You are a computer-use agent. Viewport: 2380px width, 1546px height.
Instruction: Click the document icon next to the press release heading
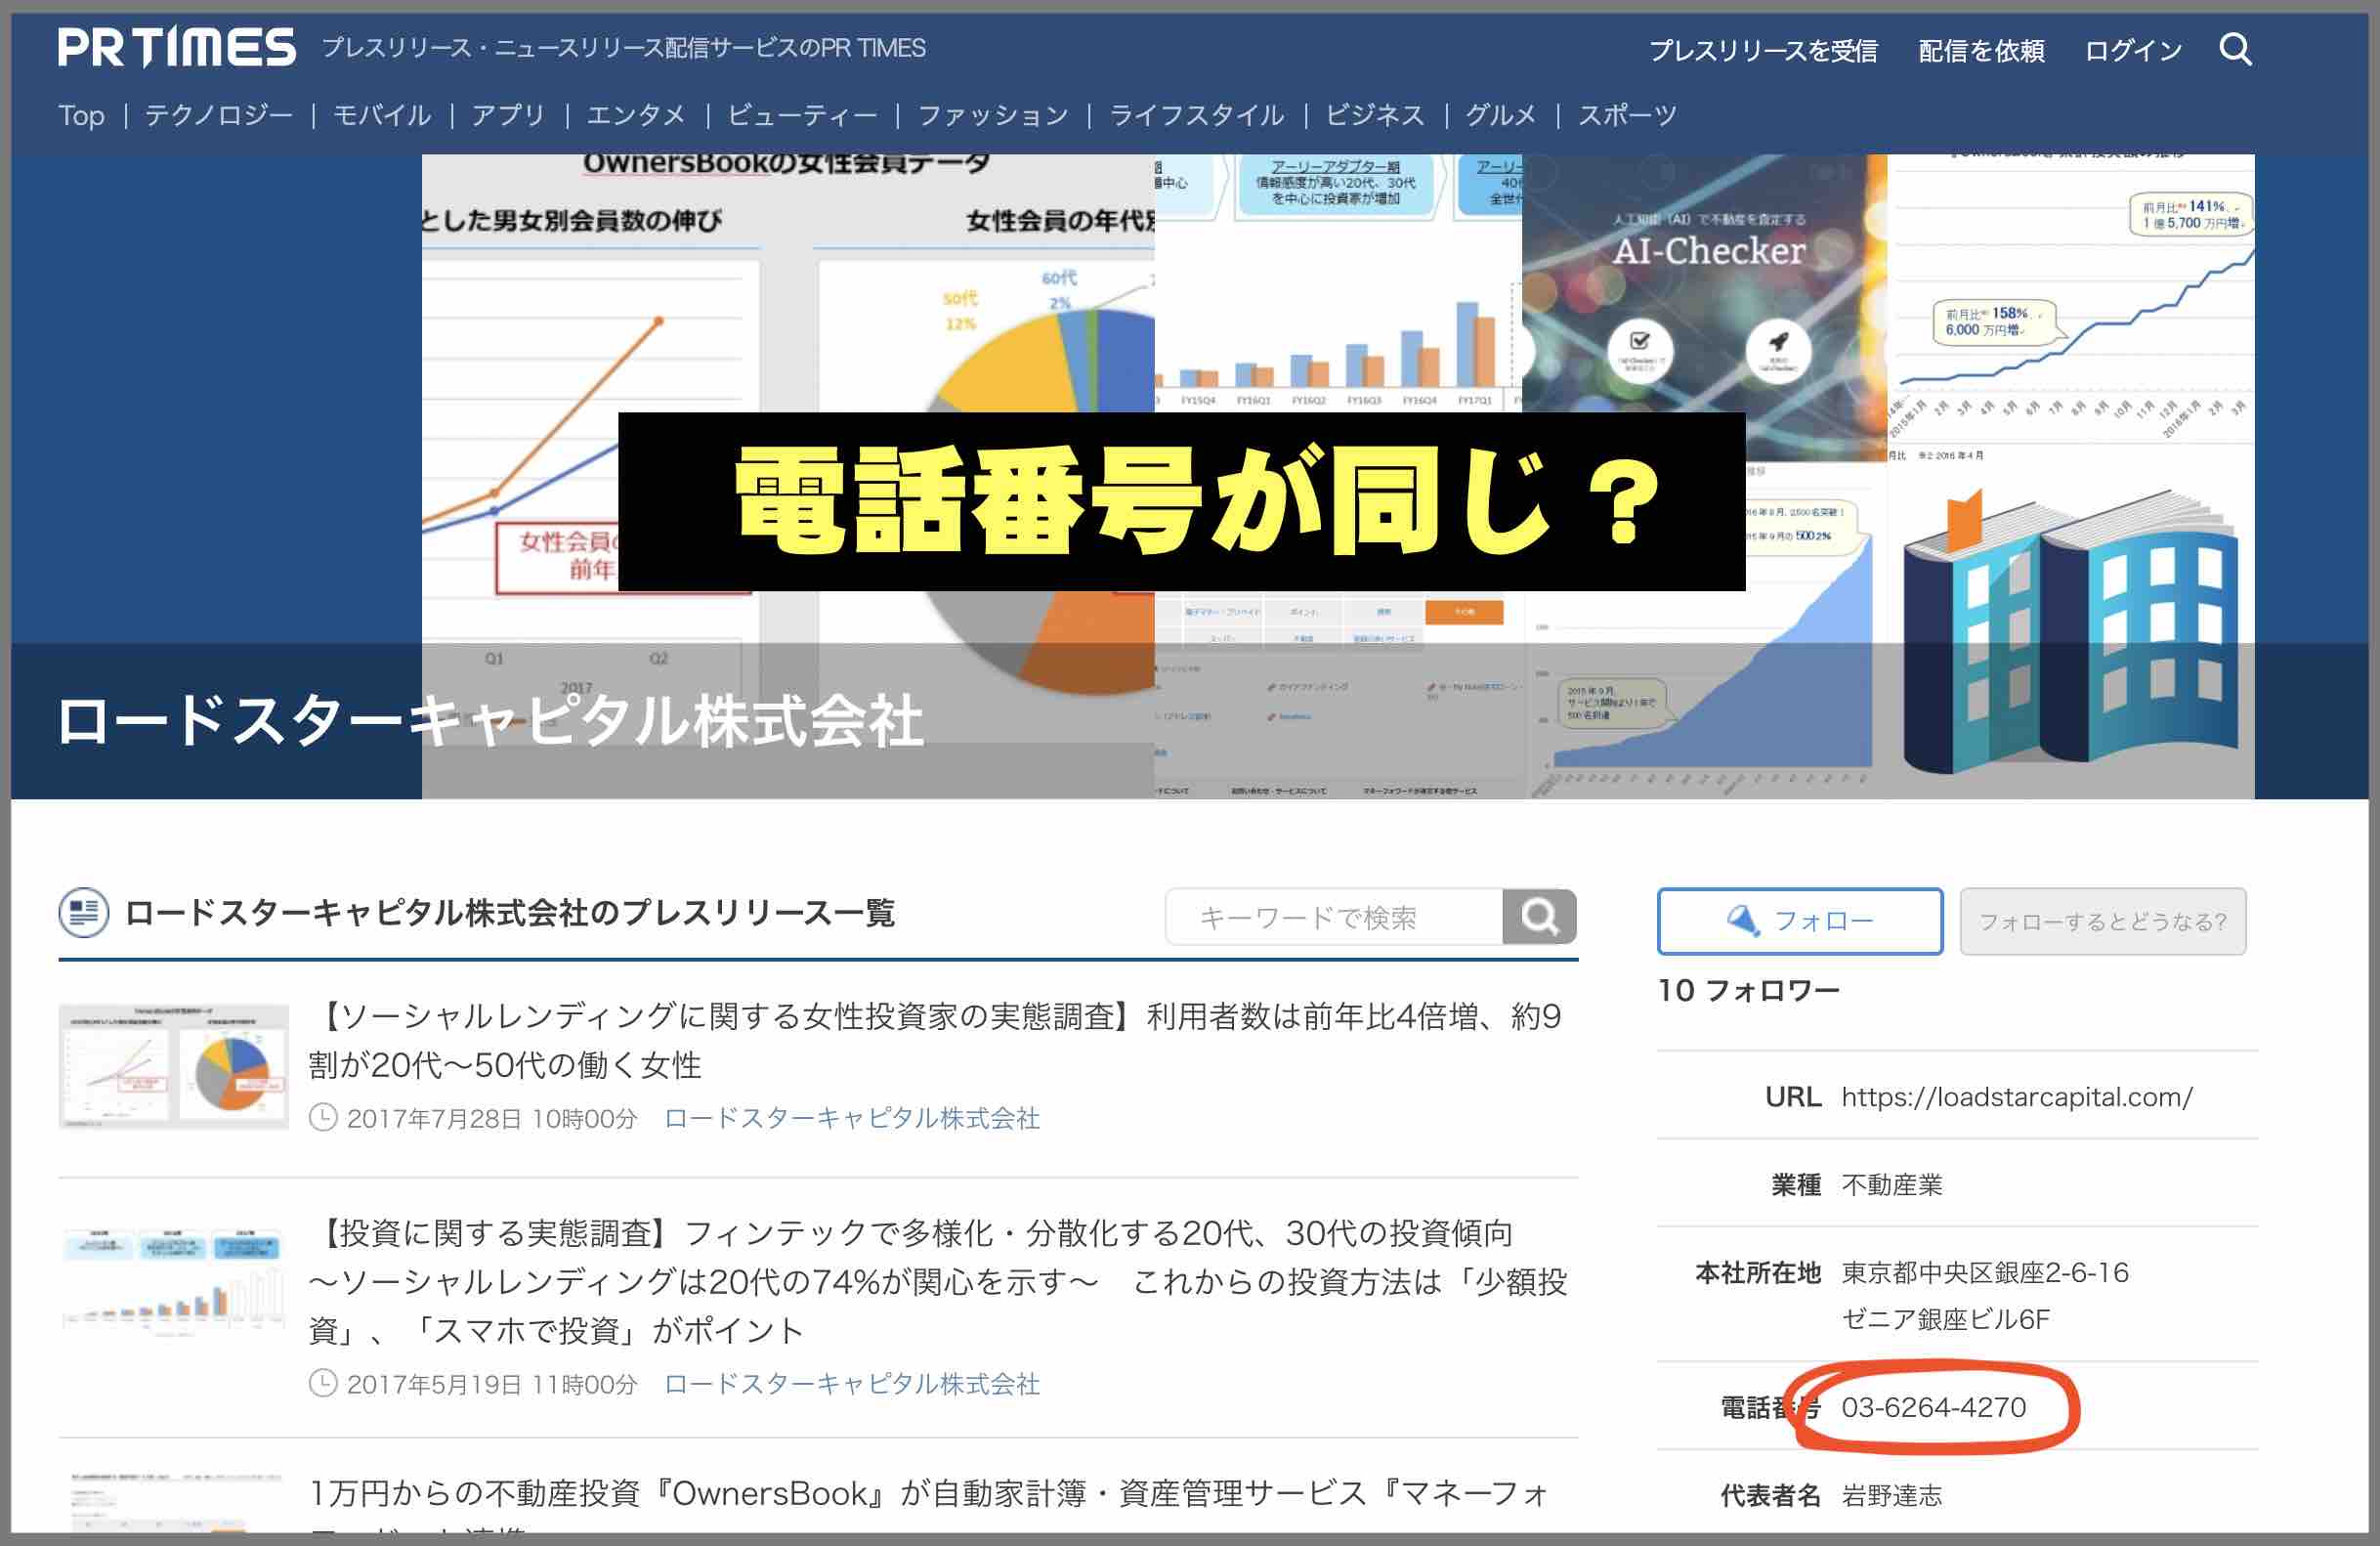pos(83,912)
